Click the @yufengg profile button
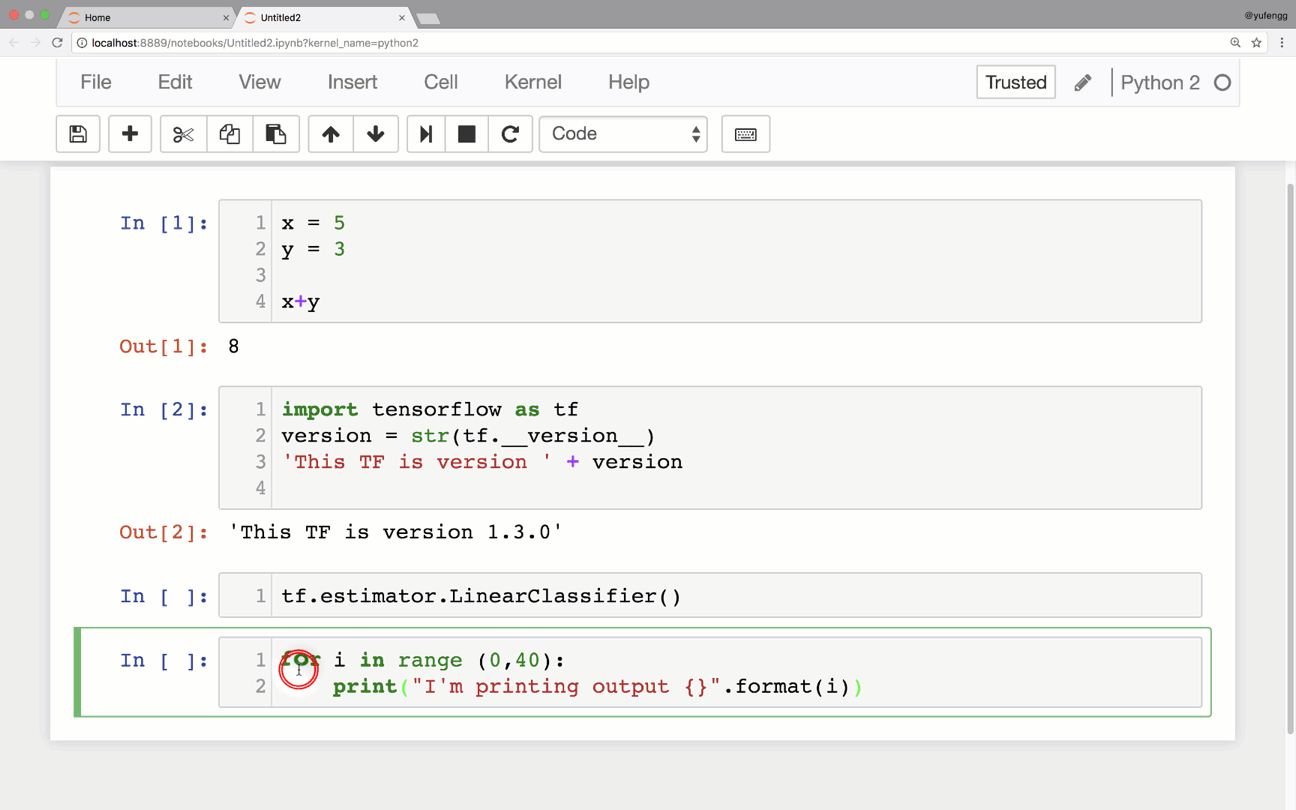Image resolution: width=1296 pixels, height=810 pixels. tap(1266, 15)
